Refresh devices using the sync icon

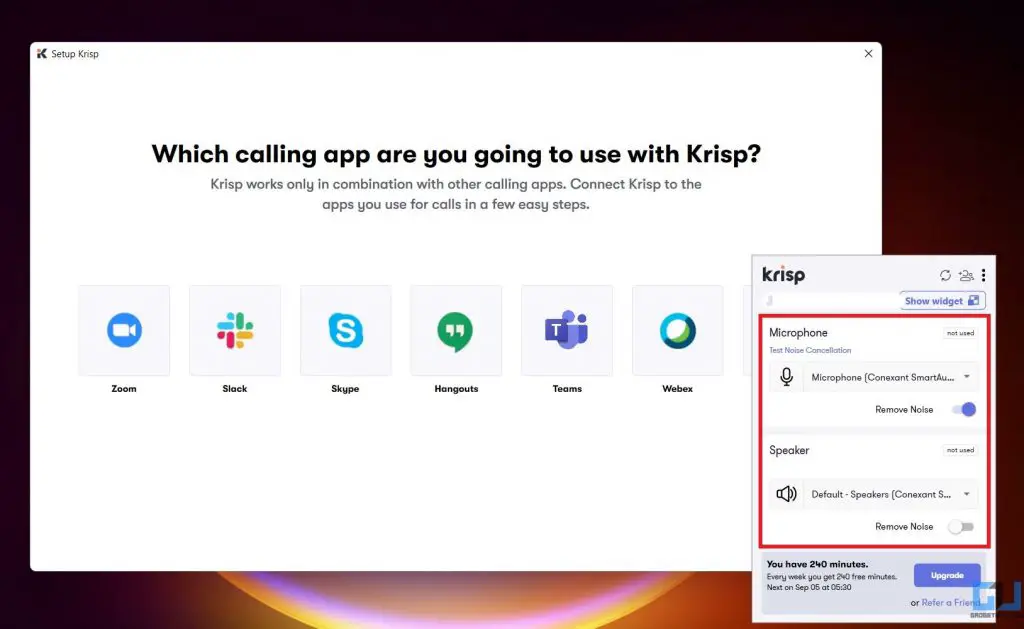point(945,275)
